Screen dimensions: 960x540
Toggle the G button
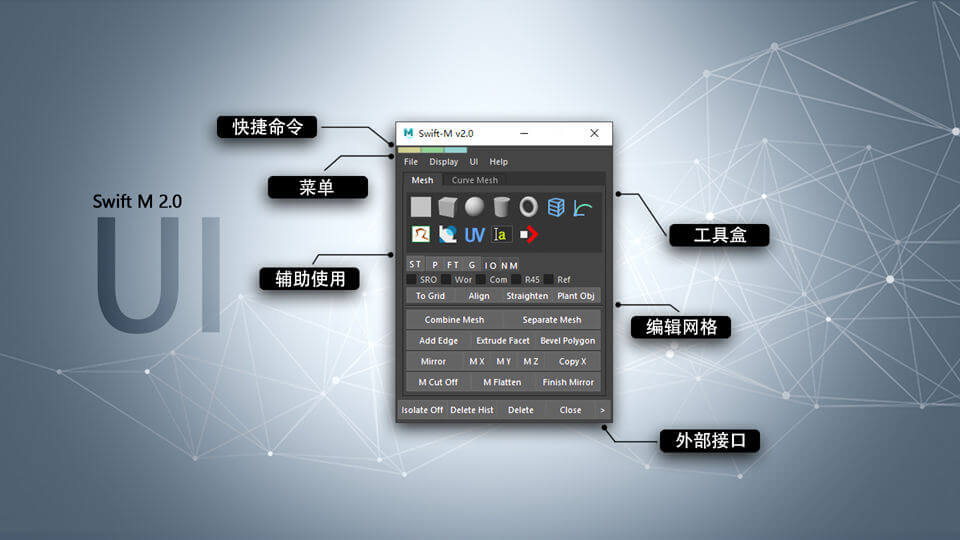471,264
